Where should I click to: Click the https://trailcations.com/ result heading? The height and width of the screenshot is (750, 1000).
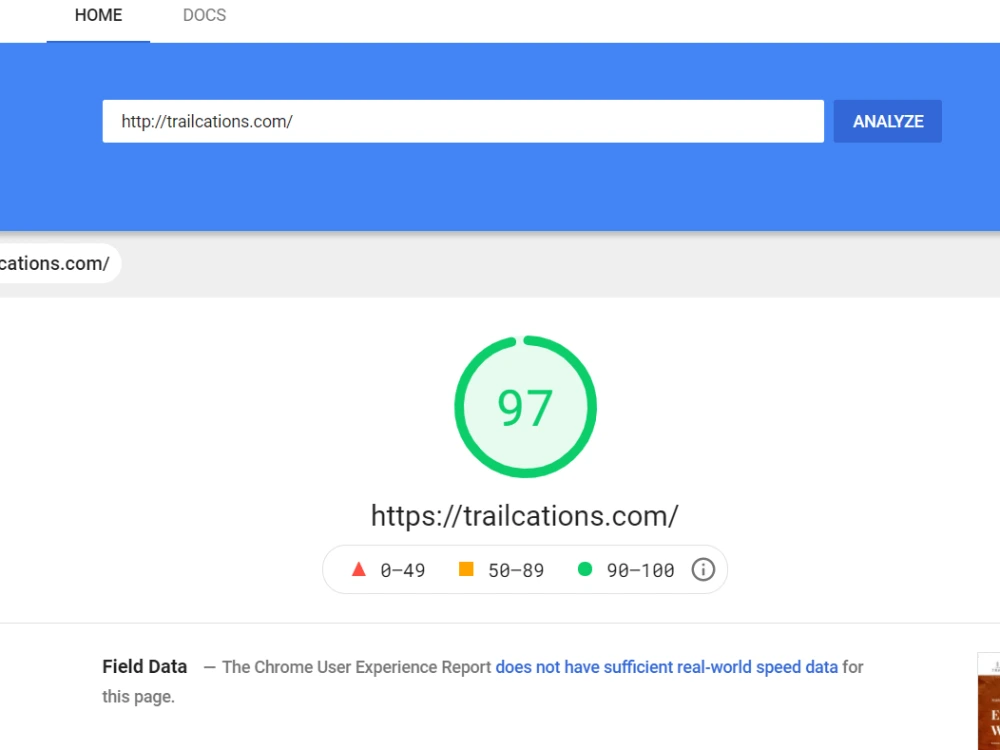524,515
